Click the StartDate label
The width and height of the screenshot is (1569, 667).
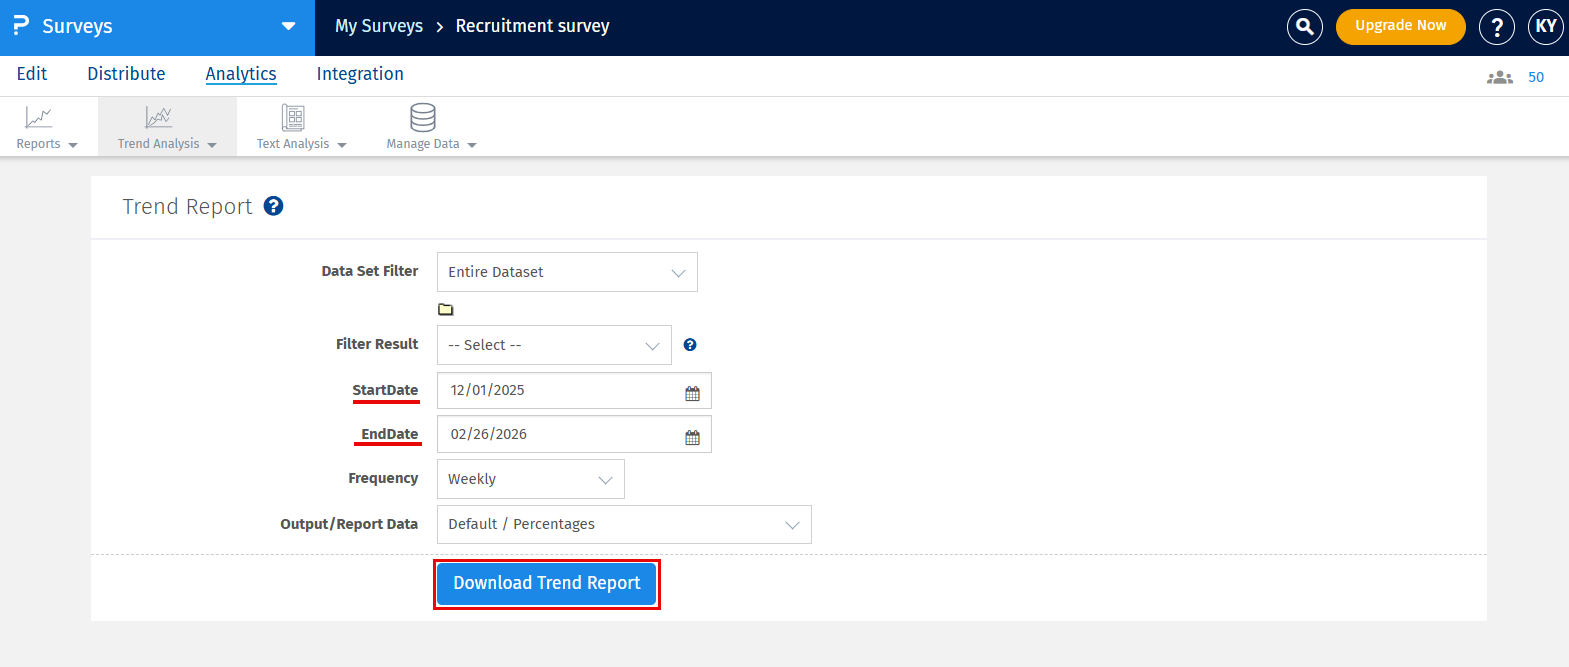(385, 390)
